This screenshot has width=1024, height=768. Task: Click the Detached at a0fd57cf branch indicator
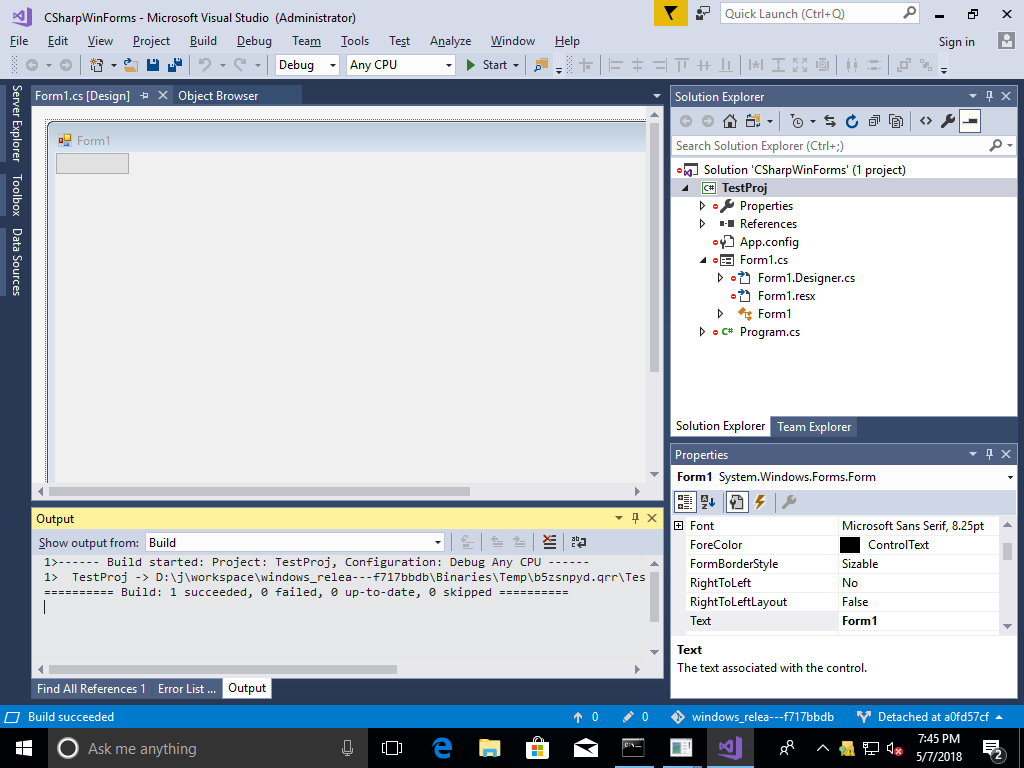pos(930,716)
